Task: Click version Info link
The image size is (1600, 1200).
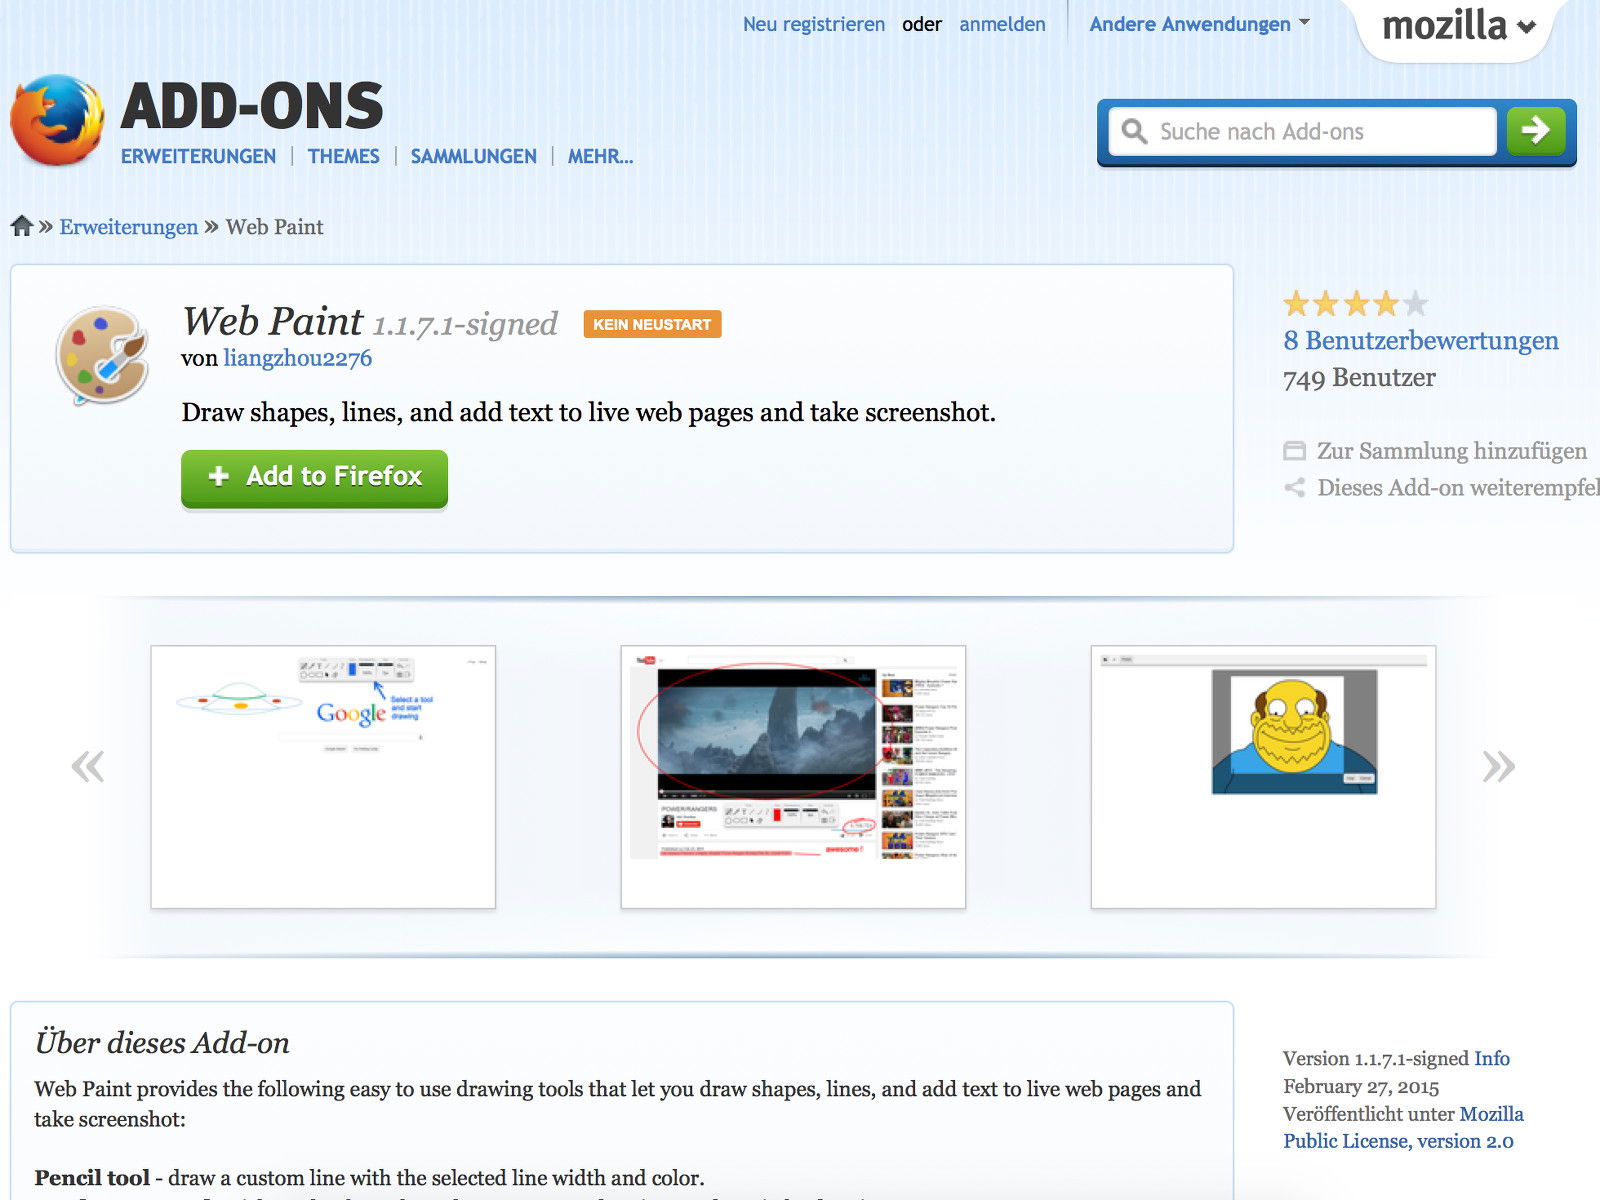Action: pyautogui.click(x=1491, y=1058)
